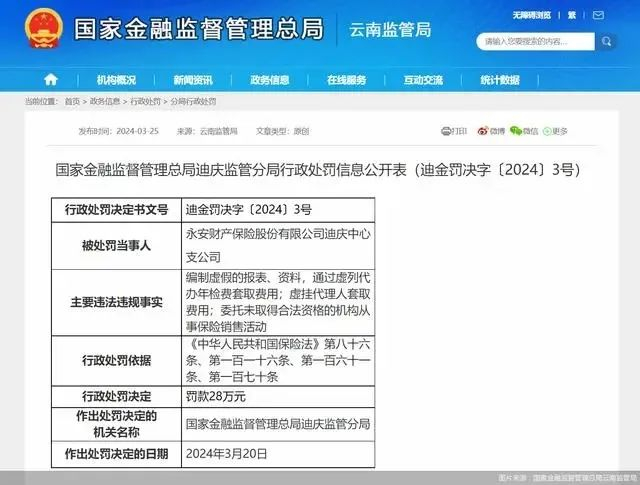Click row label 作出处罚决定的日期
This screenshot has height=485, width=640.
pos(116,454)
